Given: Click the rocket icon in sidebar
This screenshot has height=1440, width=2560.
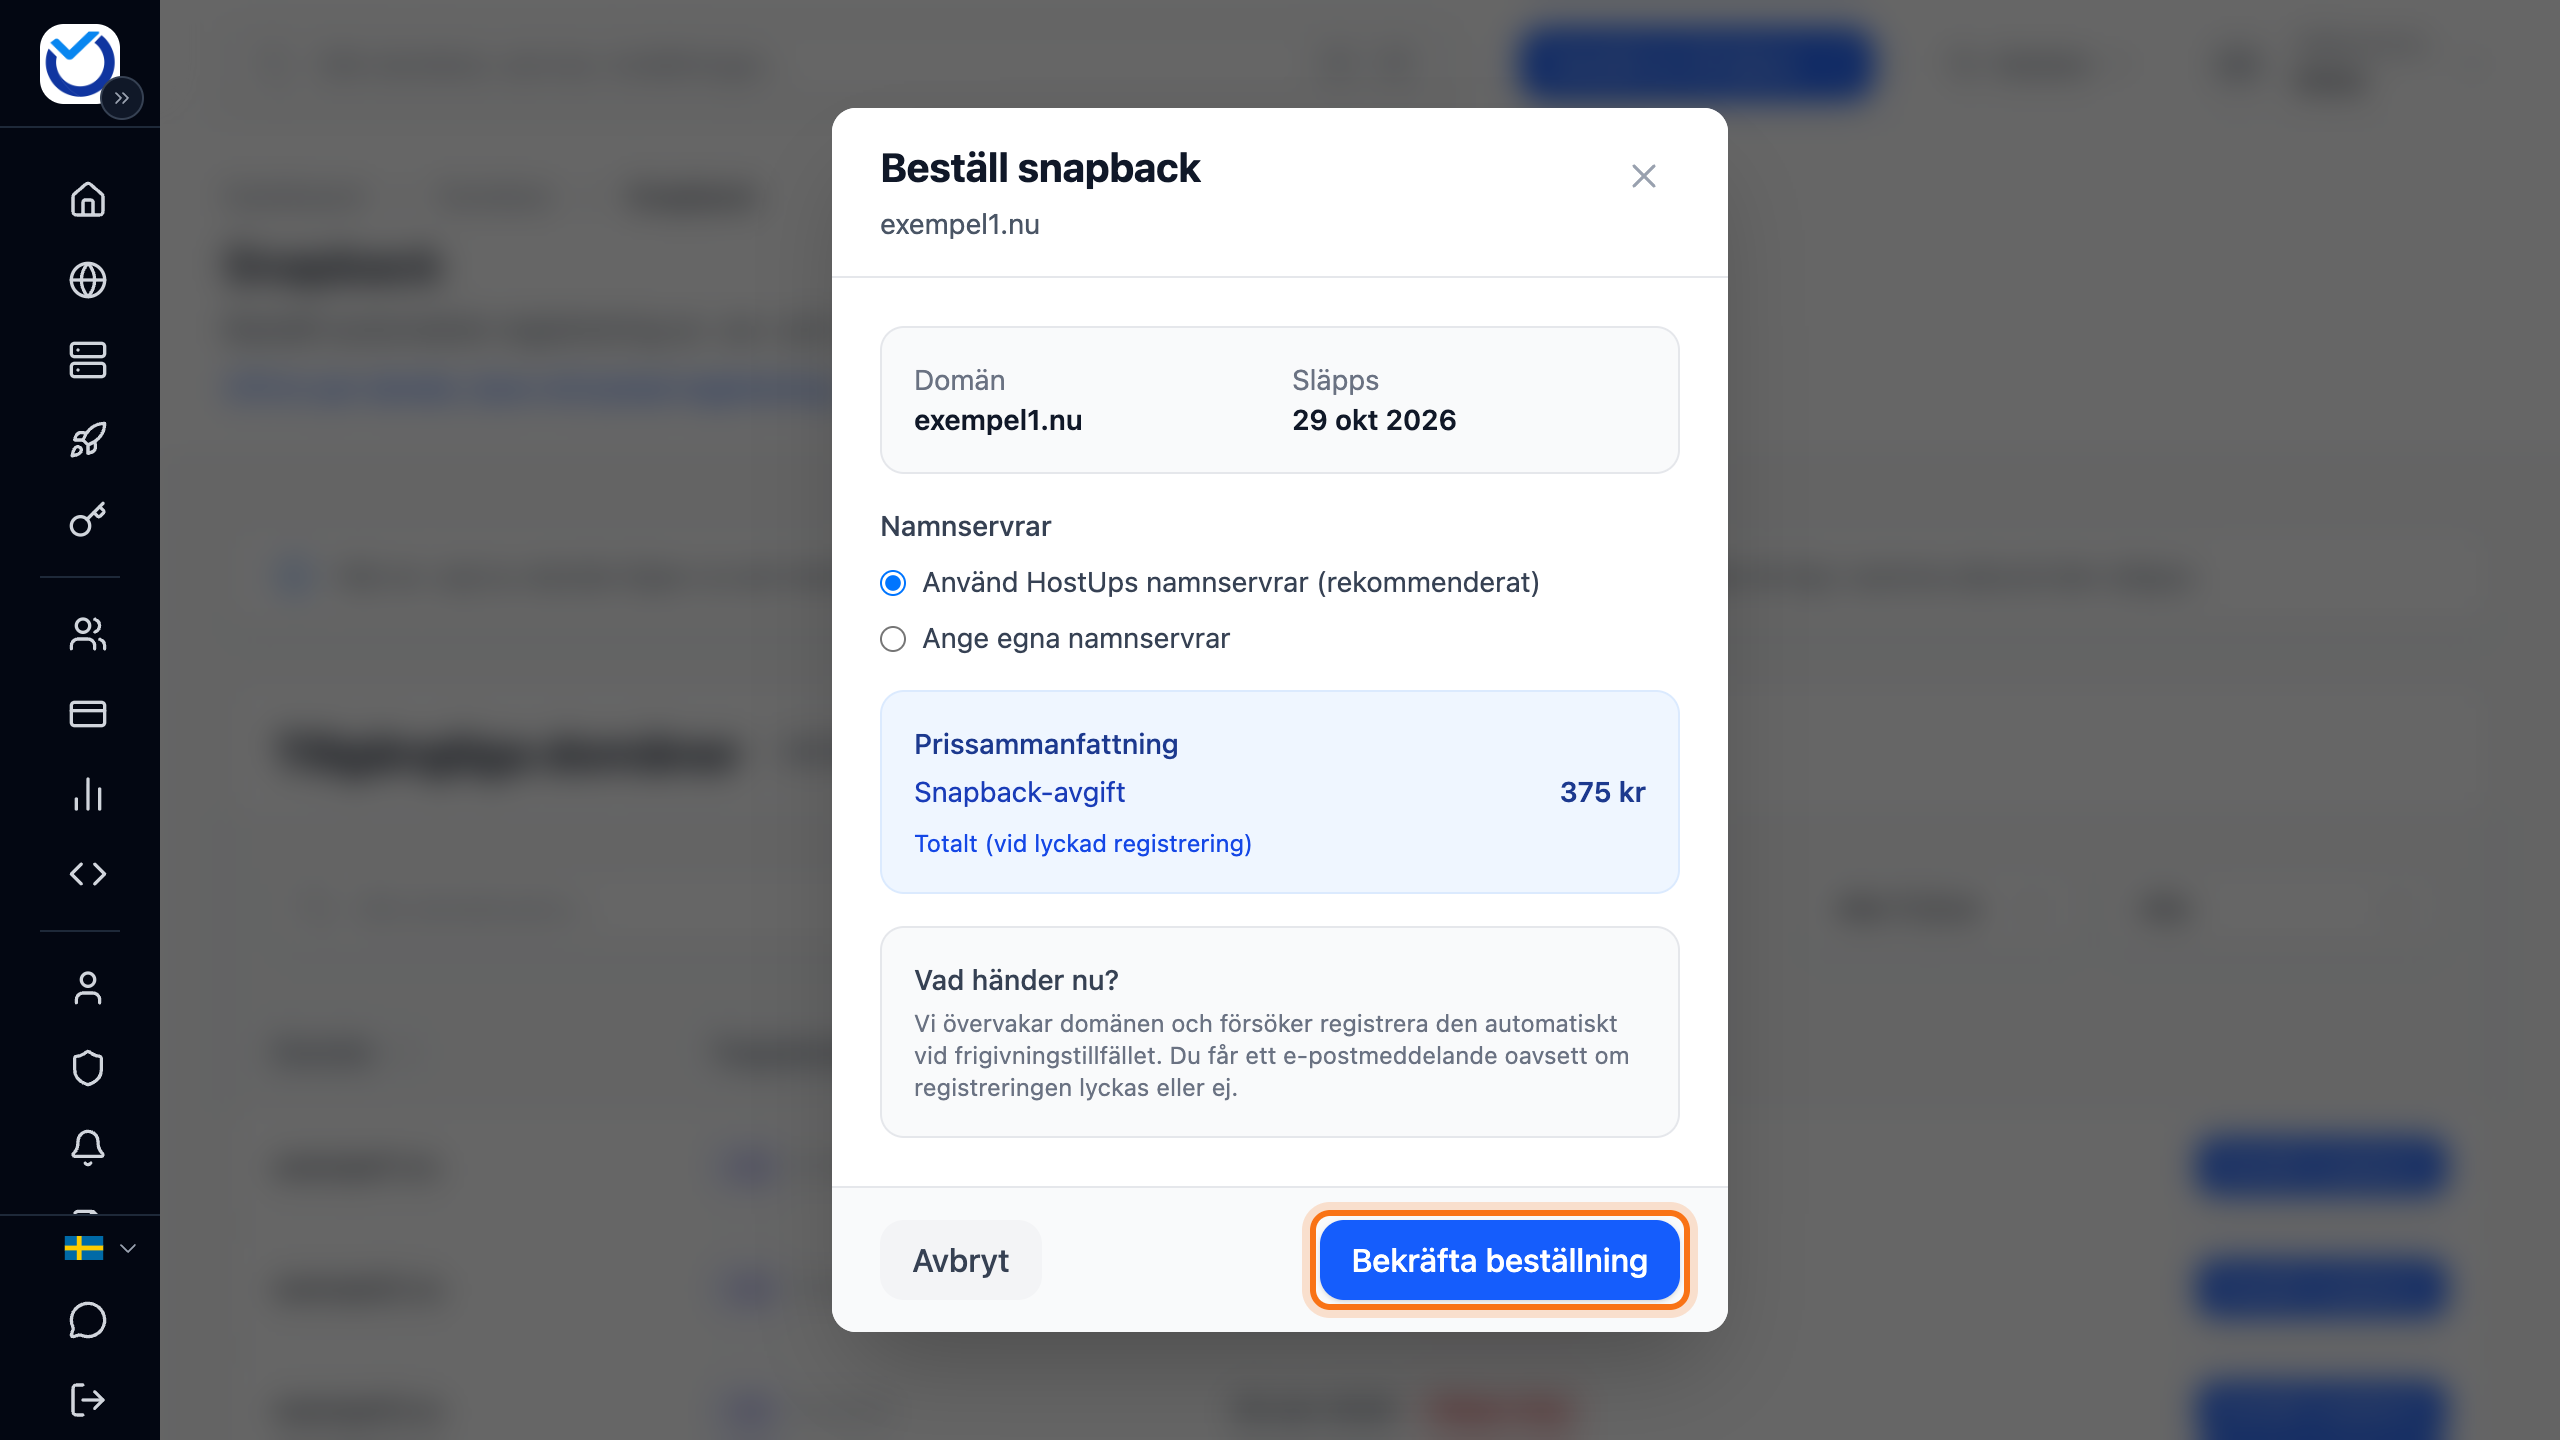Looking at the screenshot, I should pos(88,440).
